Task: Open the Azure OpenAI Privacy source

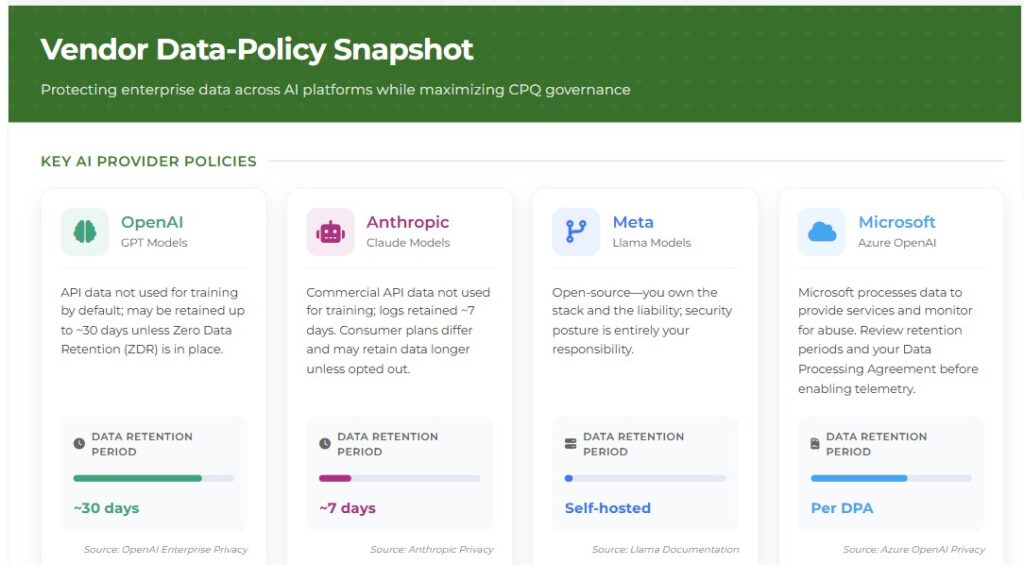Action: (x=914, y=549)
